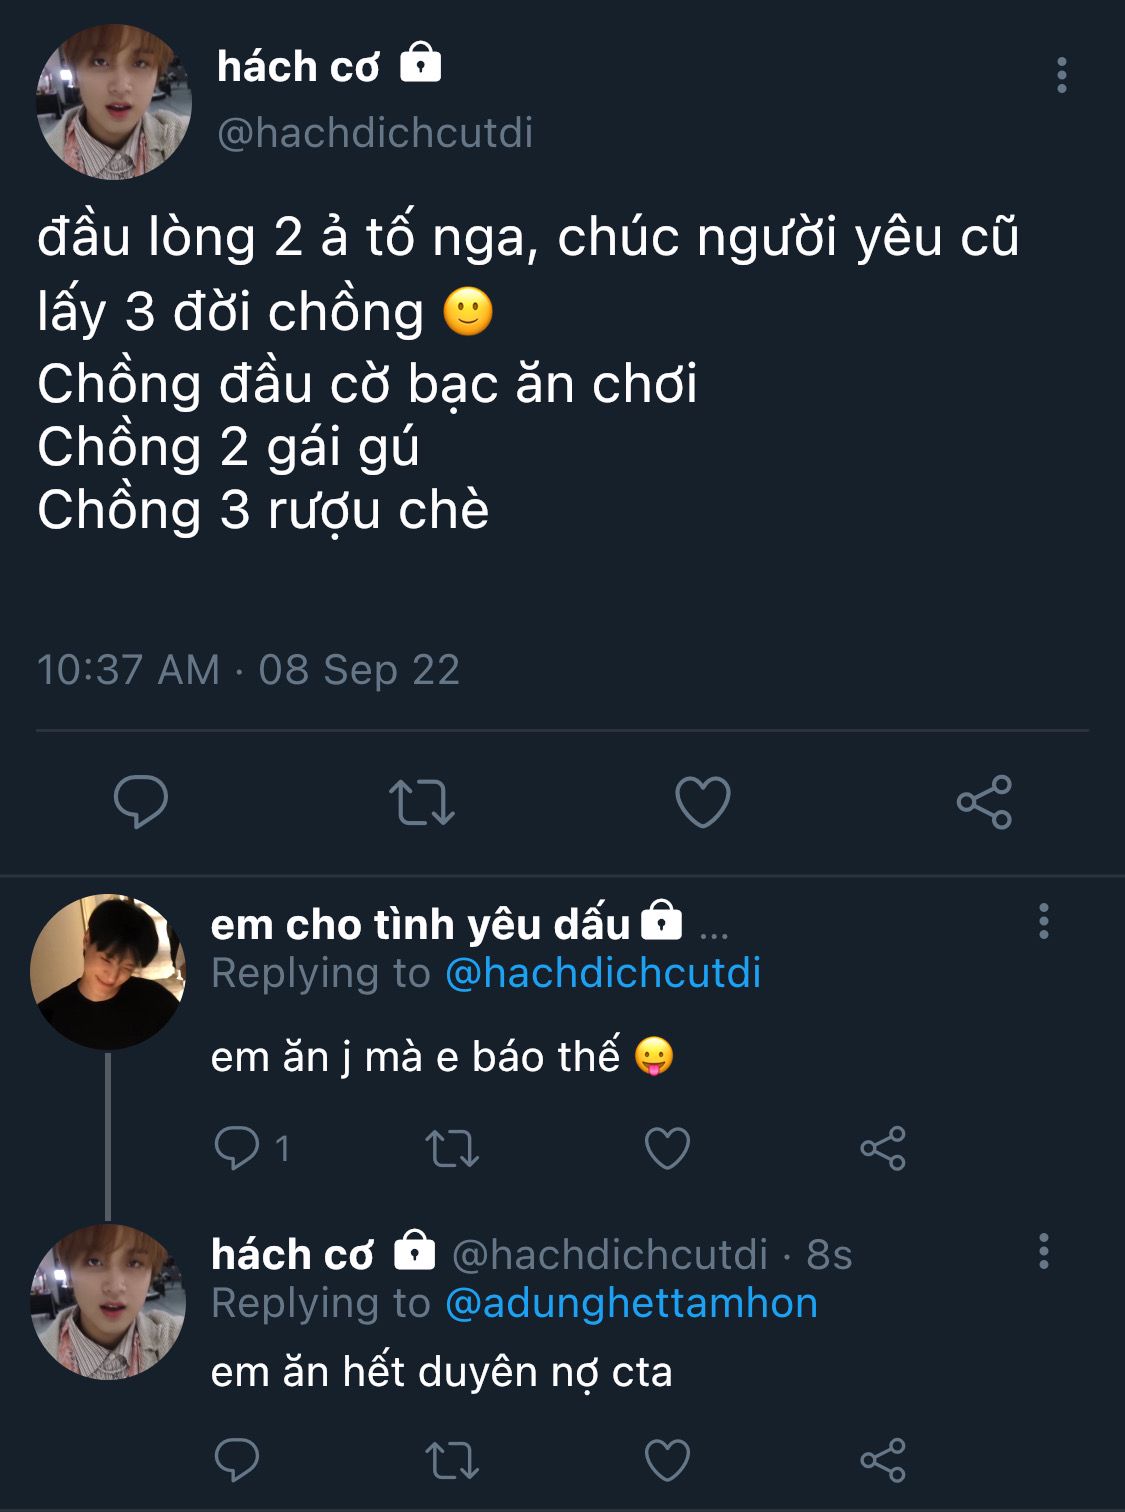Share the 'em ăn hết duyên nợ' reply
This screenshot has width=1125, height=1512.
(x=883, y=1460)
